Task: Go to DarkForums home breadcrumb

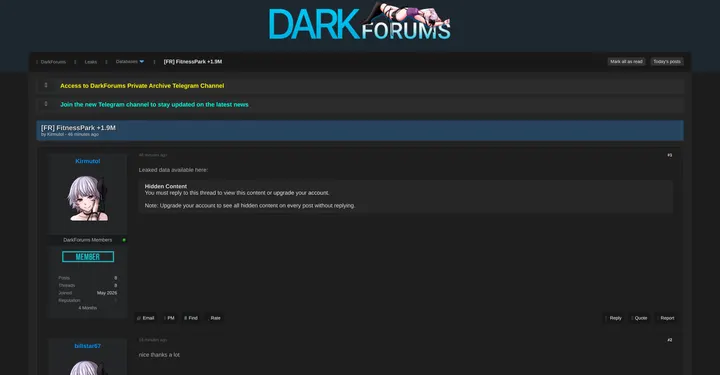Action: pyautogui.click(x=53, y=62)
